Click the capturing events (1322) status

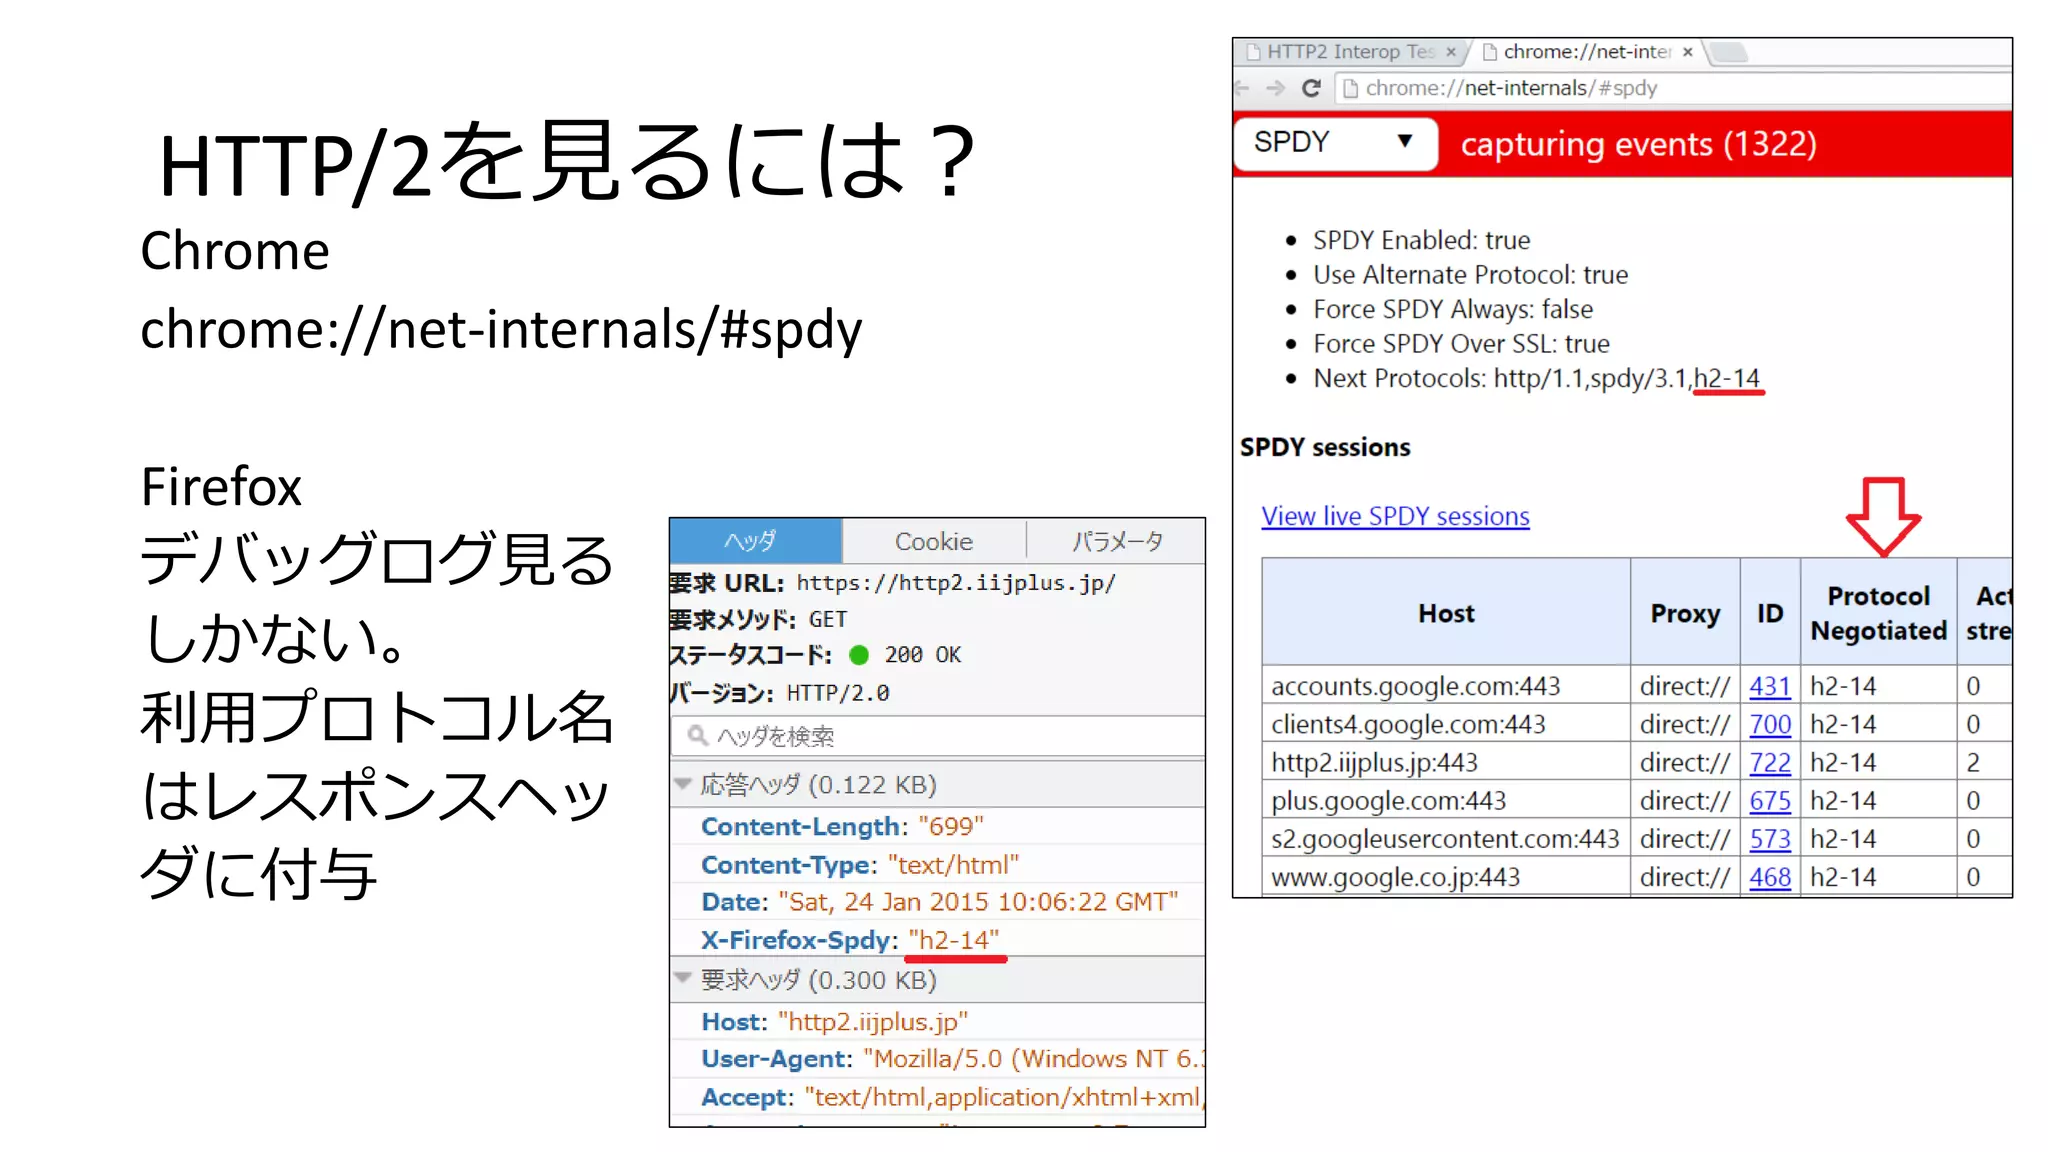[1638, 144]
